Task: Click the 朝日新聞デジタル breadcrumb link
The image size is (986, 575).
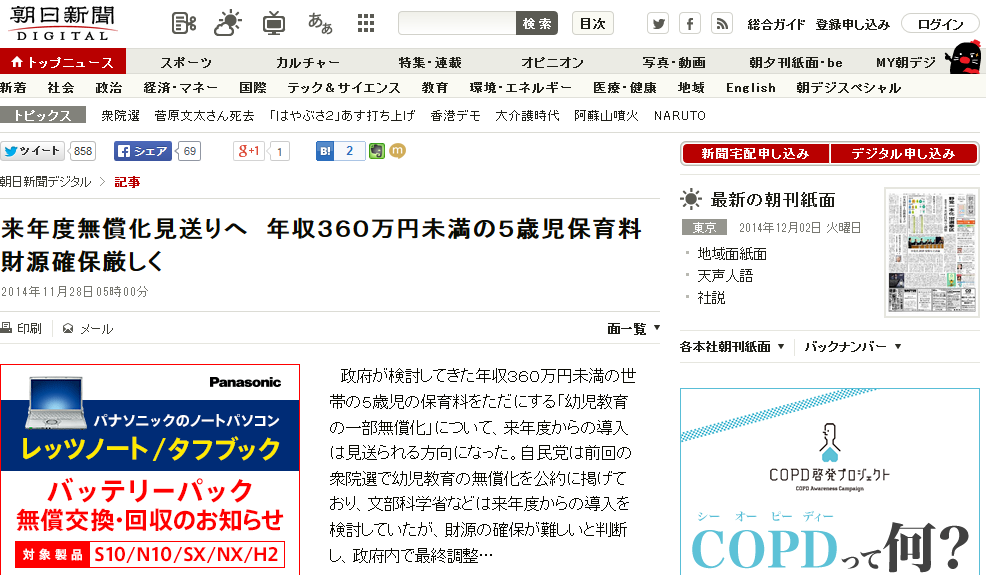Action: (45, 182)
